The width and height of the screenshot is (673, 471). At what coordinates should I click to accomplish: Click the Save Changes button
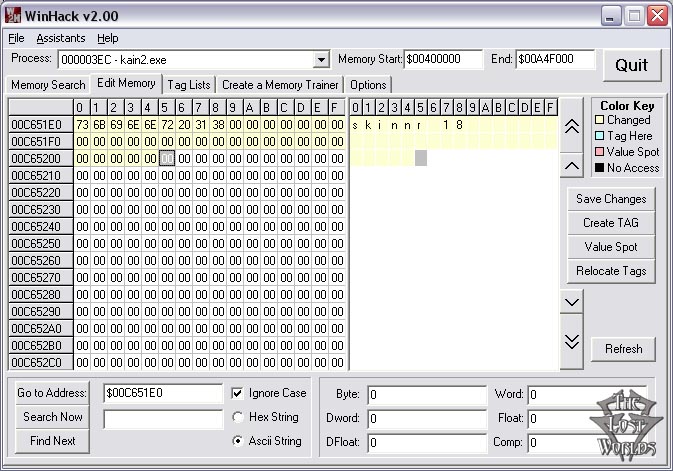pyautogui.click(x=611, y=199)
